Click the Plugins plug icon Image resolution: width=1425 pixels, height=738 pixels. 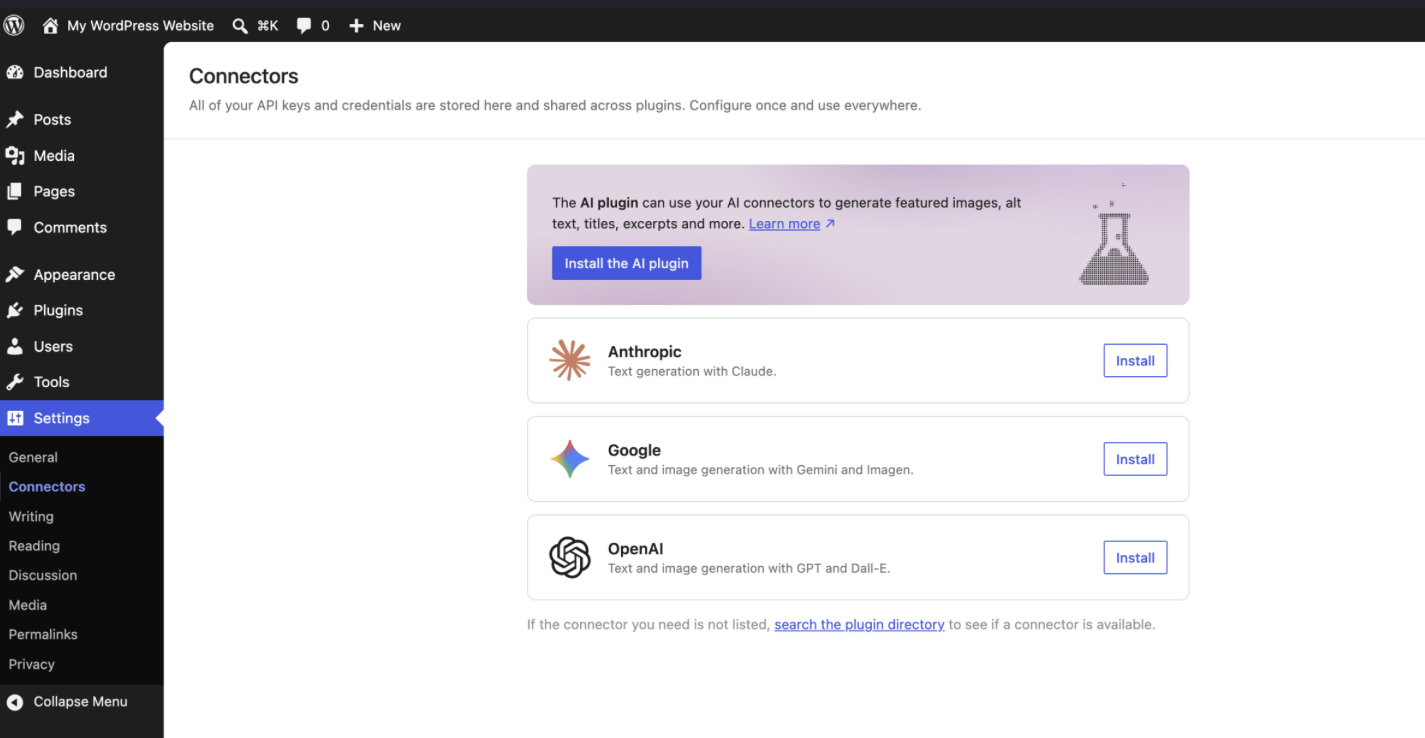tap(15, 310)
